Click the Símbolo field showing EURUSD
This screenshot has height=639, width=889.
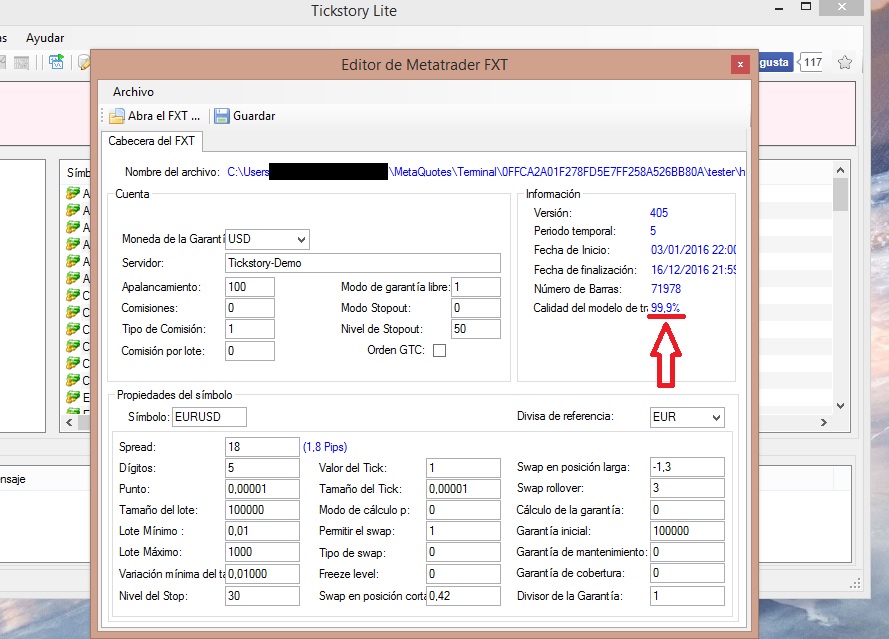click(208, 416)
